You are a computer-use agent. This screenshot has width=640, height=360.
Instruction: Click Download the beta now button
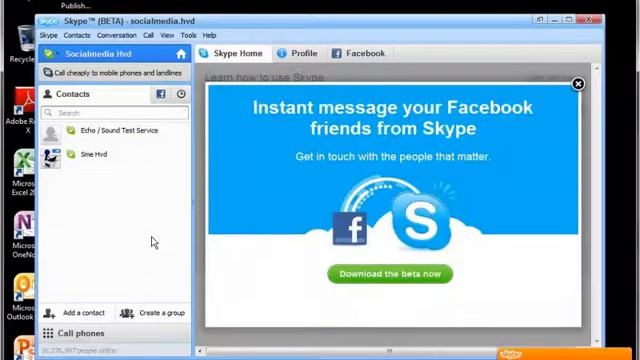pyautogui.click(x=390, y=274)
